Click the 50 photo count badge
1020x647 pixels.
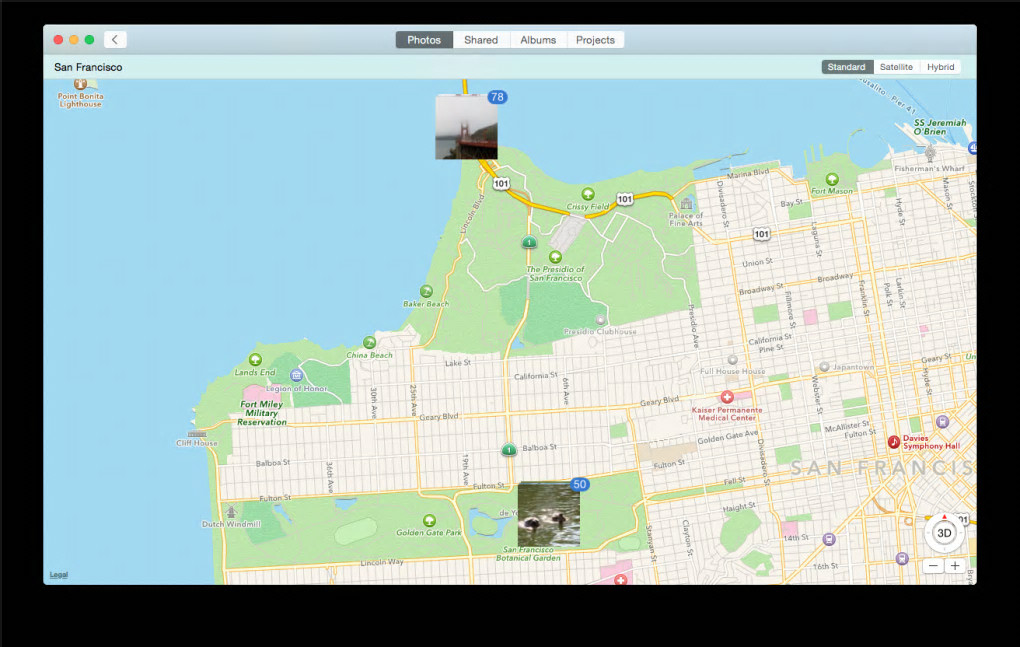pyautogui.click(x=580, y=484)
